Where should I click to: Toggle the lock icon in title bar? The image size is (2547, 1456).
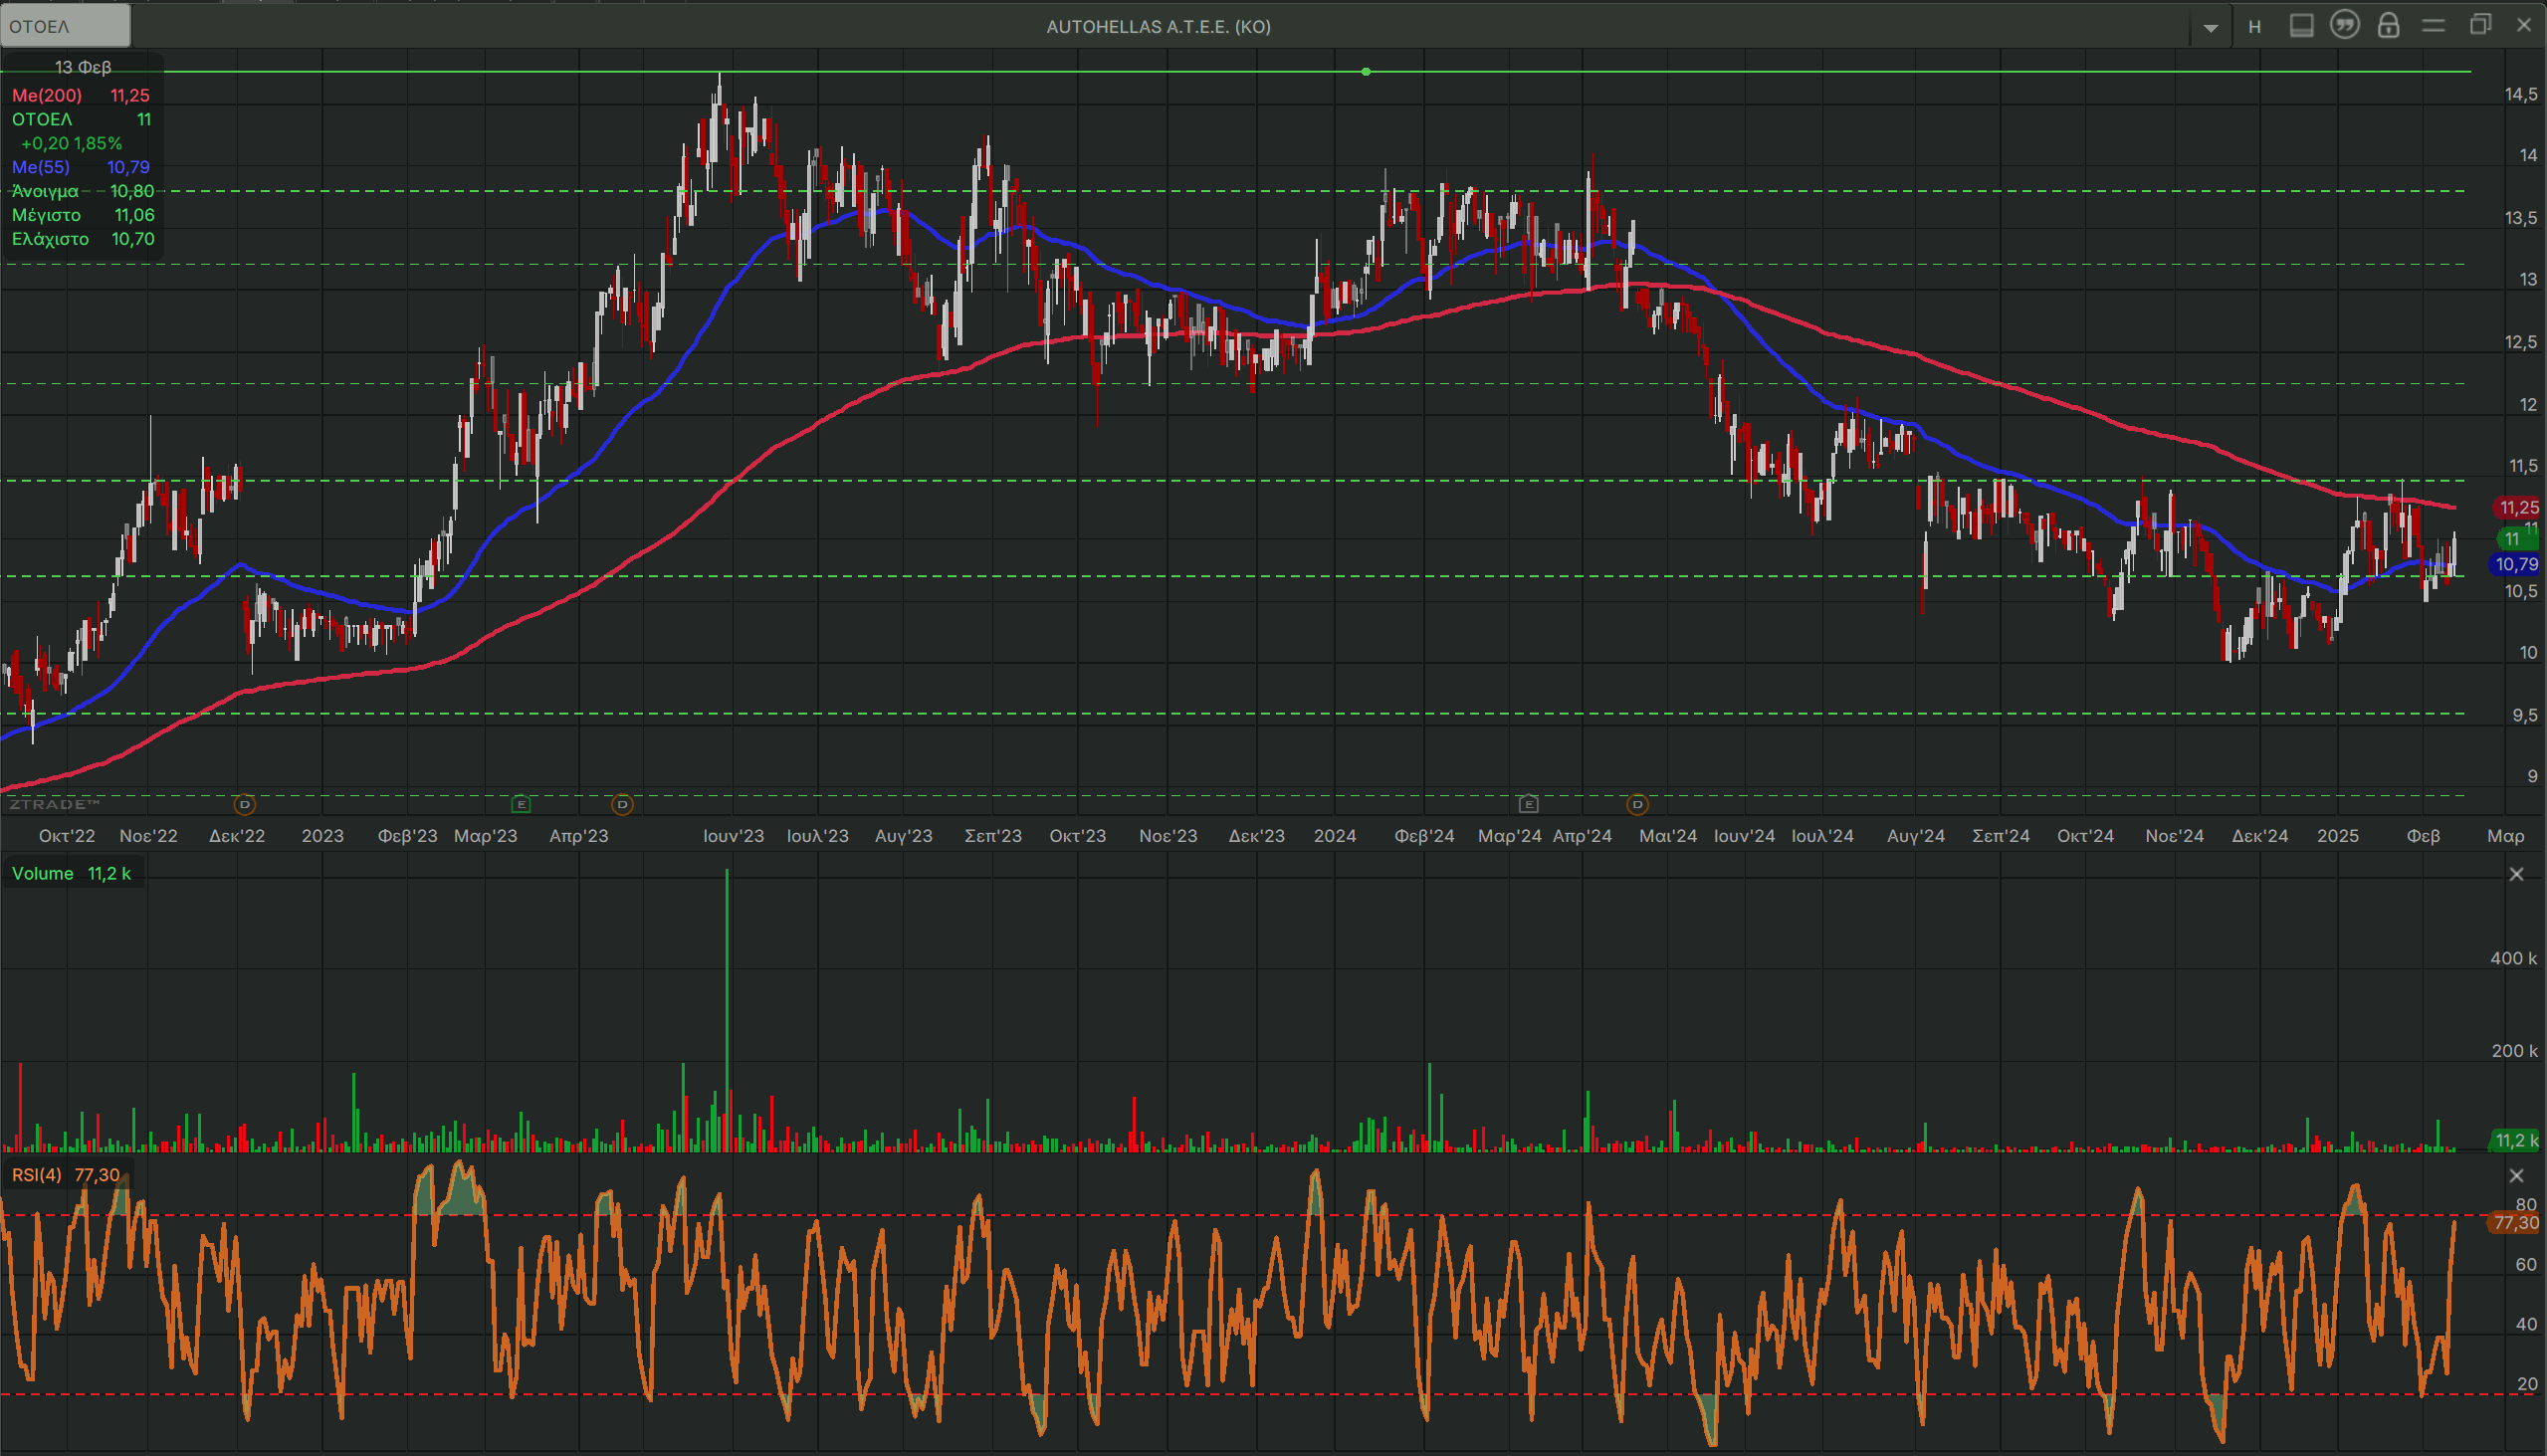(x=2388, y=25)
